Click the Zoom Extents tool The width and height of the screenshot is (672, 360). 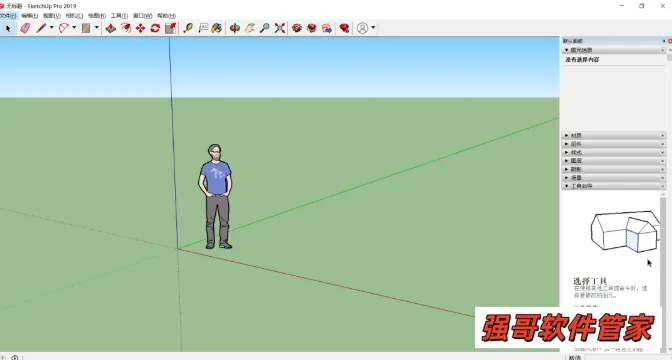coord(280,28)
